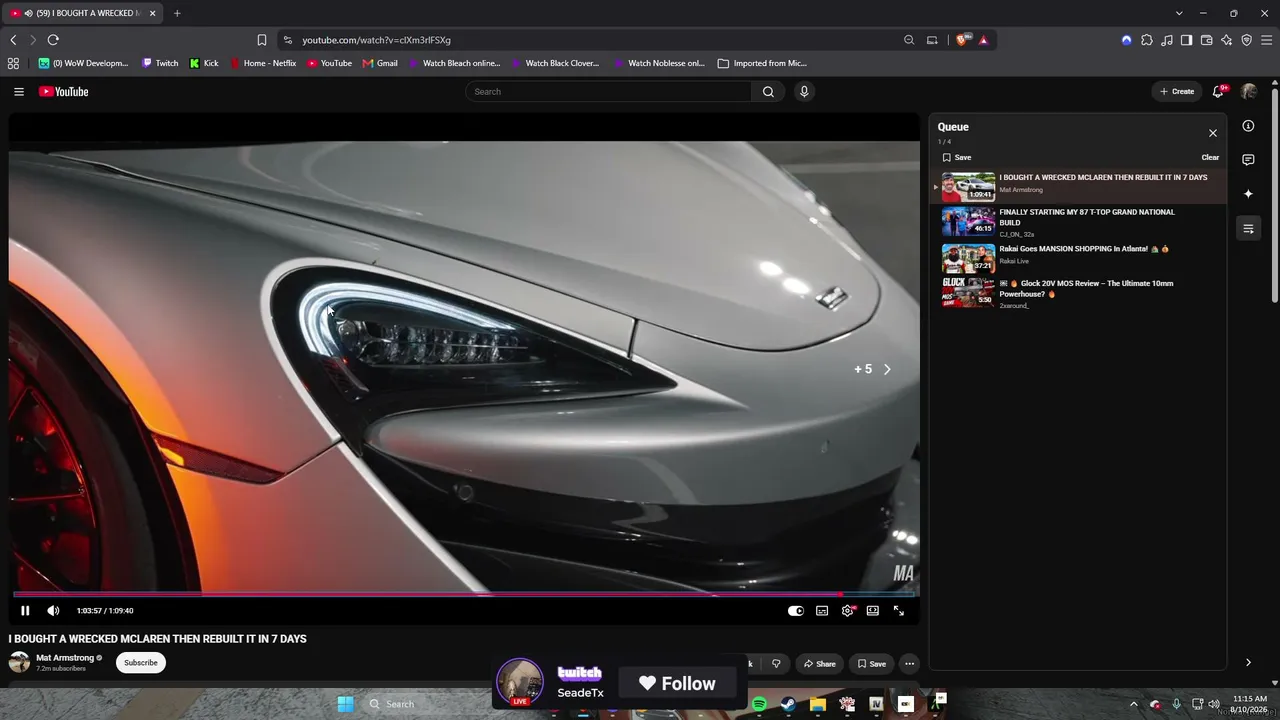Toggle the autoplay switch in player

point(796,611)
